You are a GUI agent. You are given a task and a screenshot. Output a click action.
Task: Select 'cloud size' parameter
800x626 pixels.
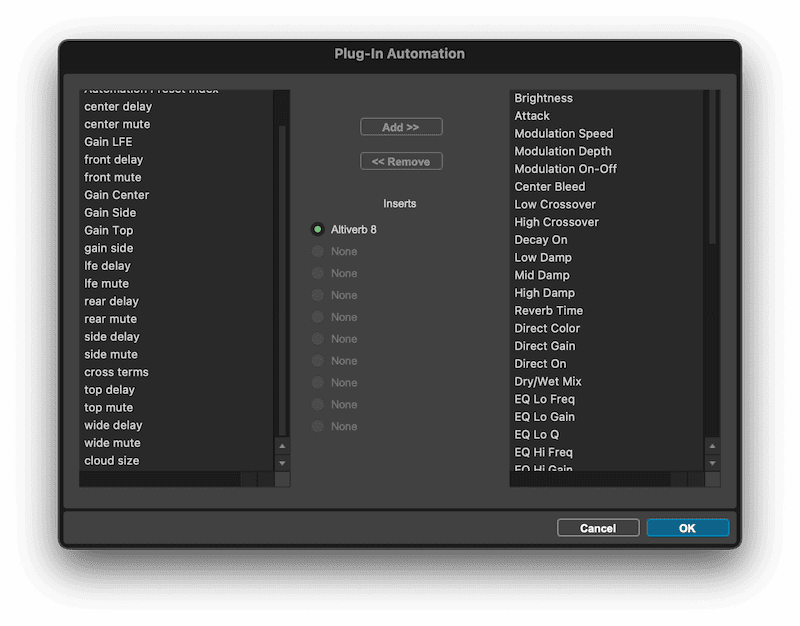(x=112, y=461)
